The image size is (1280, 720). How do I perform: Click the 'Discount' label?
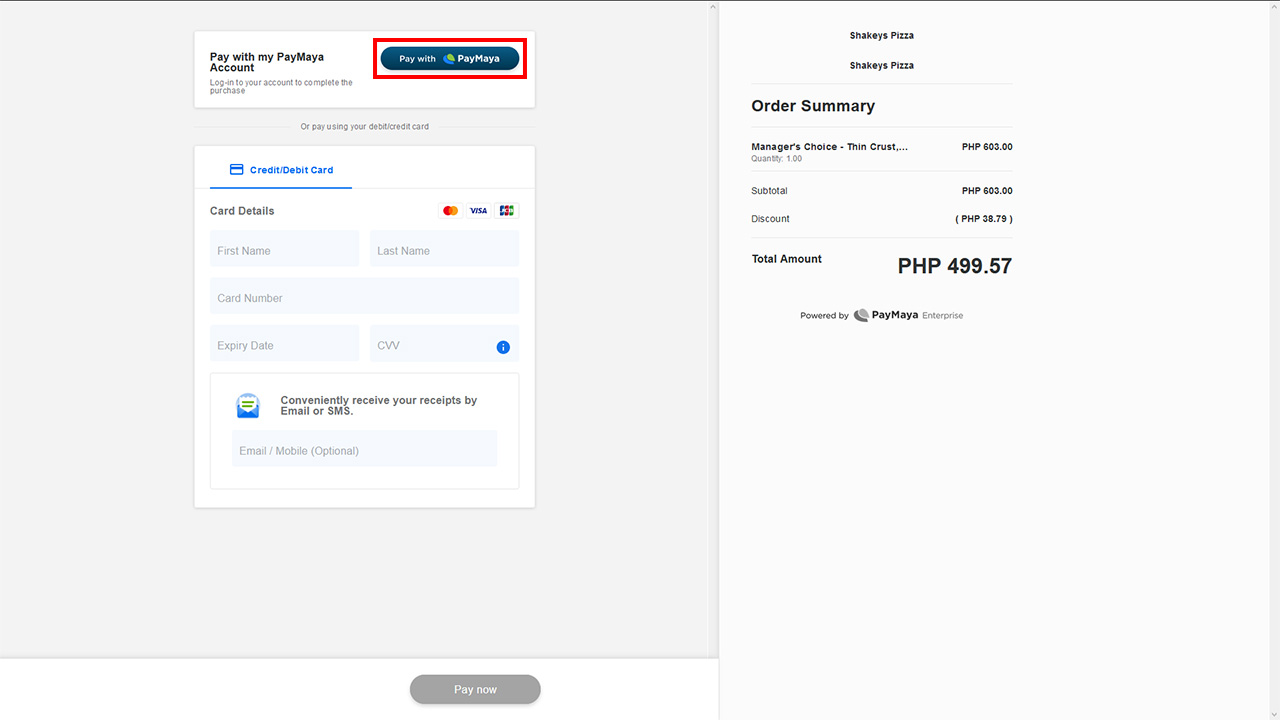pyautogui.click(x=770, y=219)
